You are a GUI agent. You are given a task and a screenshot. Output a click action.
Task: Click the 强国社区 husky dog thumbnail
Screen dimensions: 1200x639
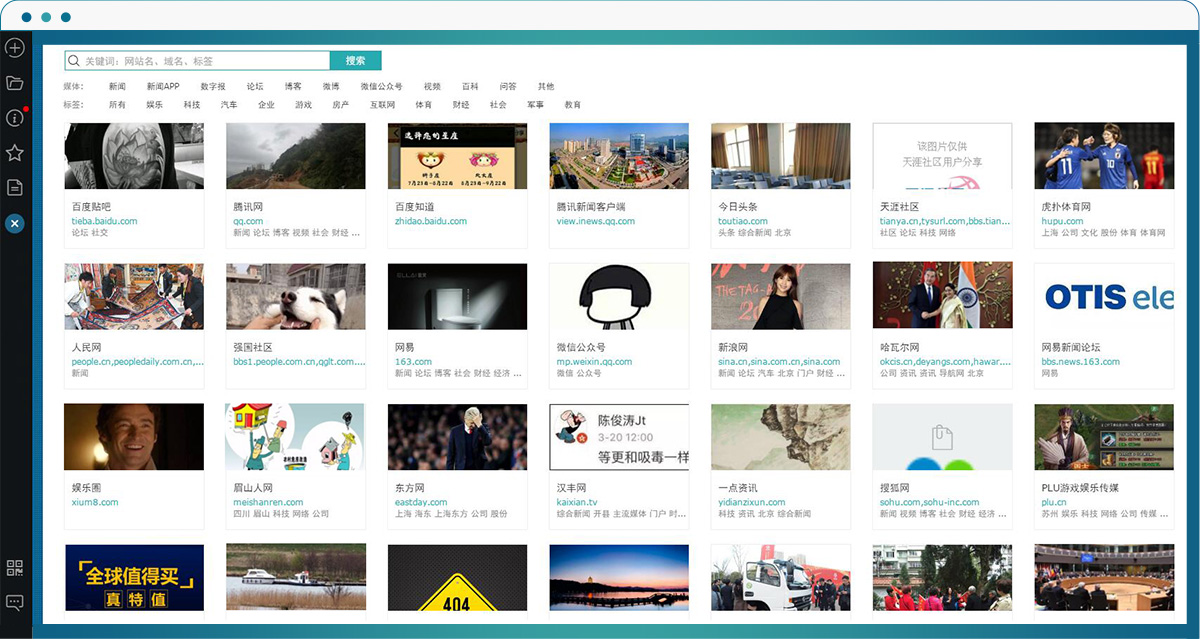coord(295,297)
